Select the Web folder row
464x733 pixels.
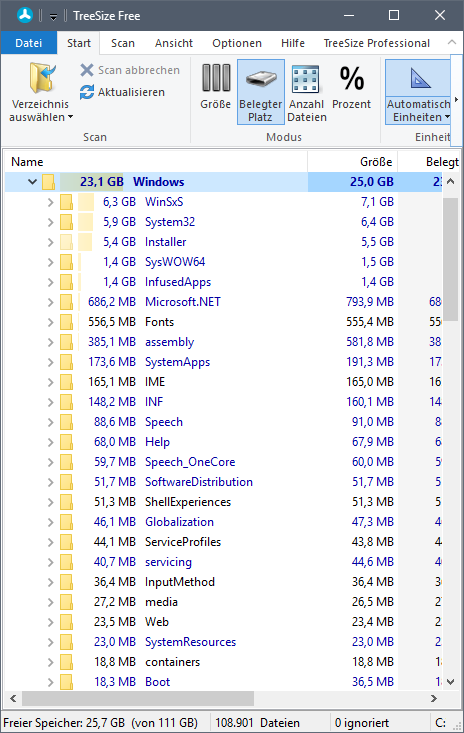pos(223,622)
